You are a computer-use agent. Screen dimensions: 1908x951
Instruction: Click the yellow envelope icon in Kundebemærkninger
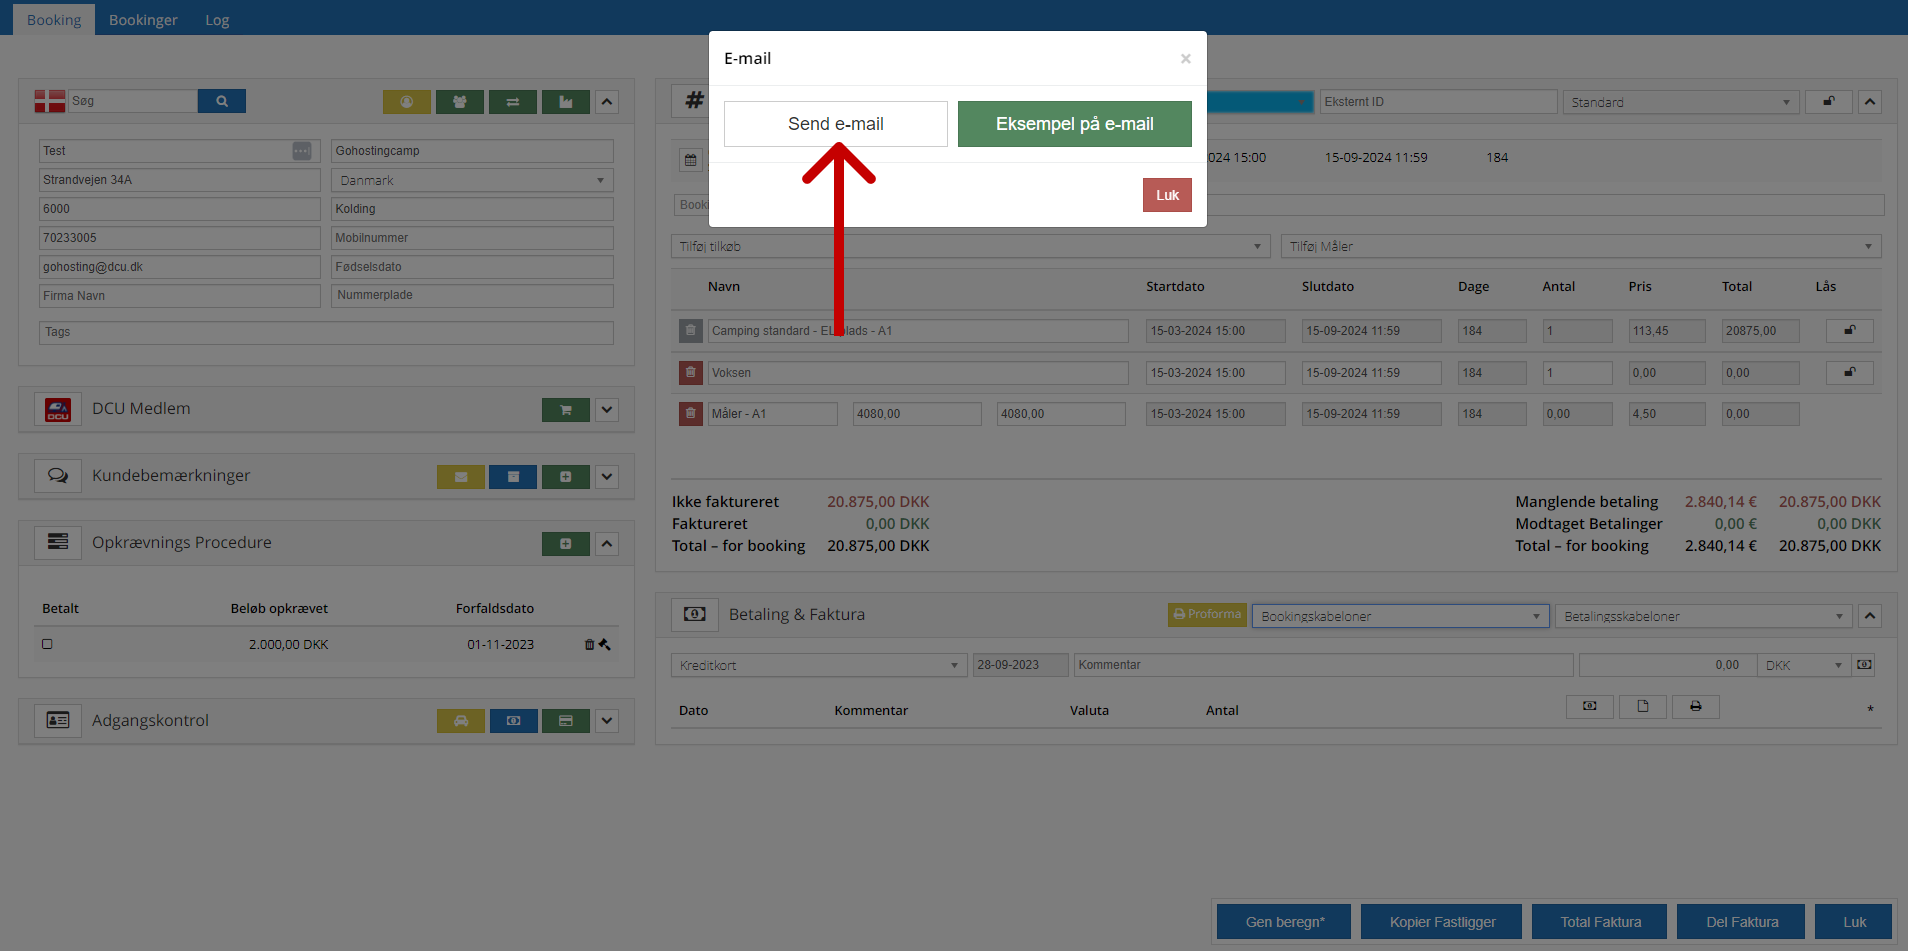click(x=460, y=477)
